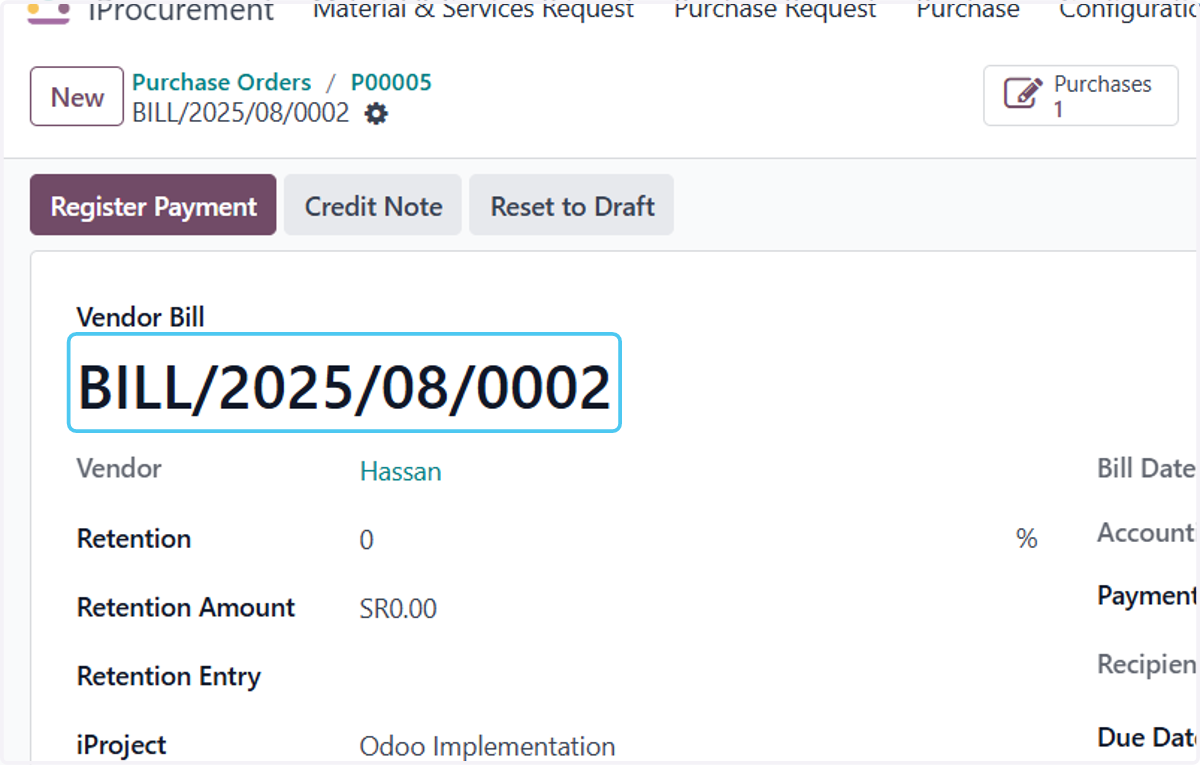
Task: Click the Credit Note button
Action: (373, 205)
